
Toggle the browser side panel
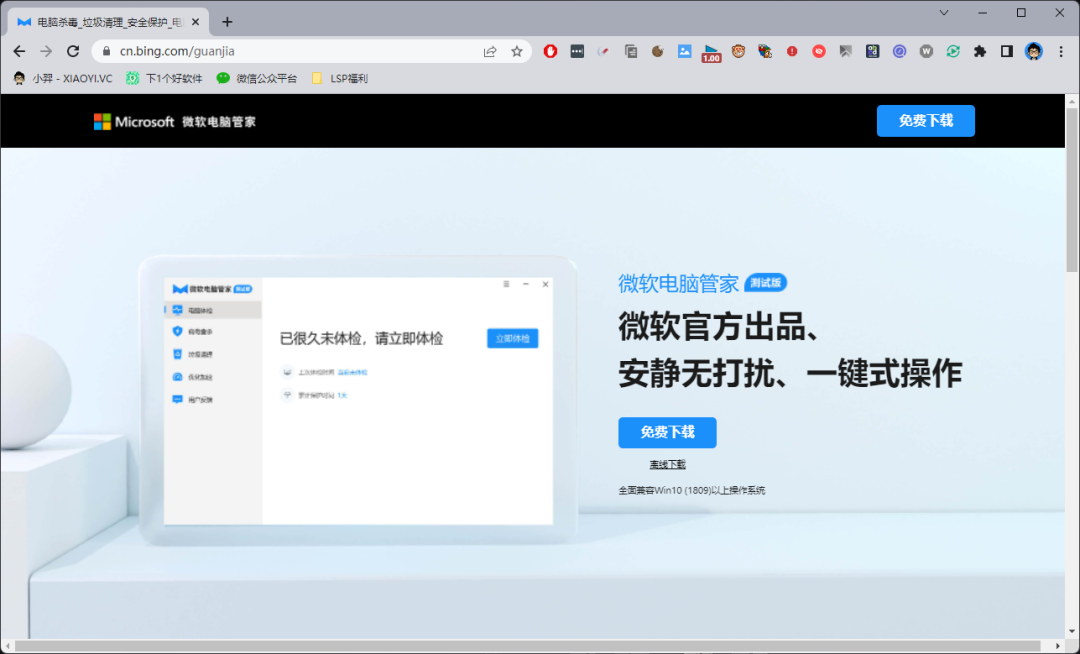[x=1007, y=51]
